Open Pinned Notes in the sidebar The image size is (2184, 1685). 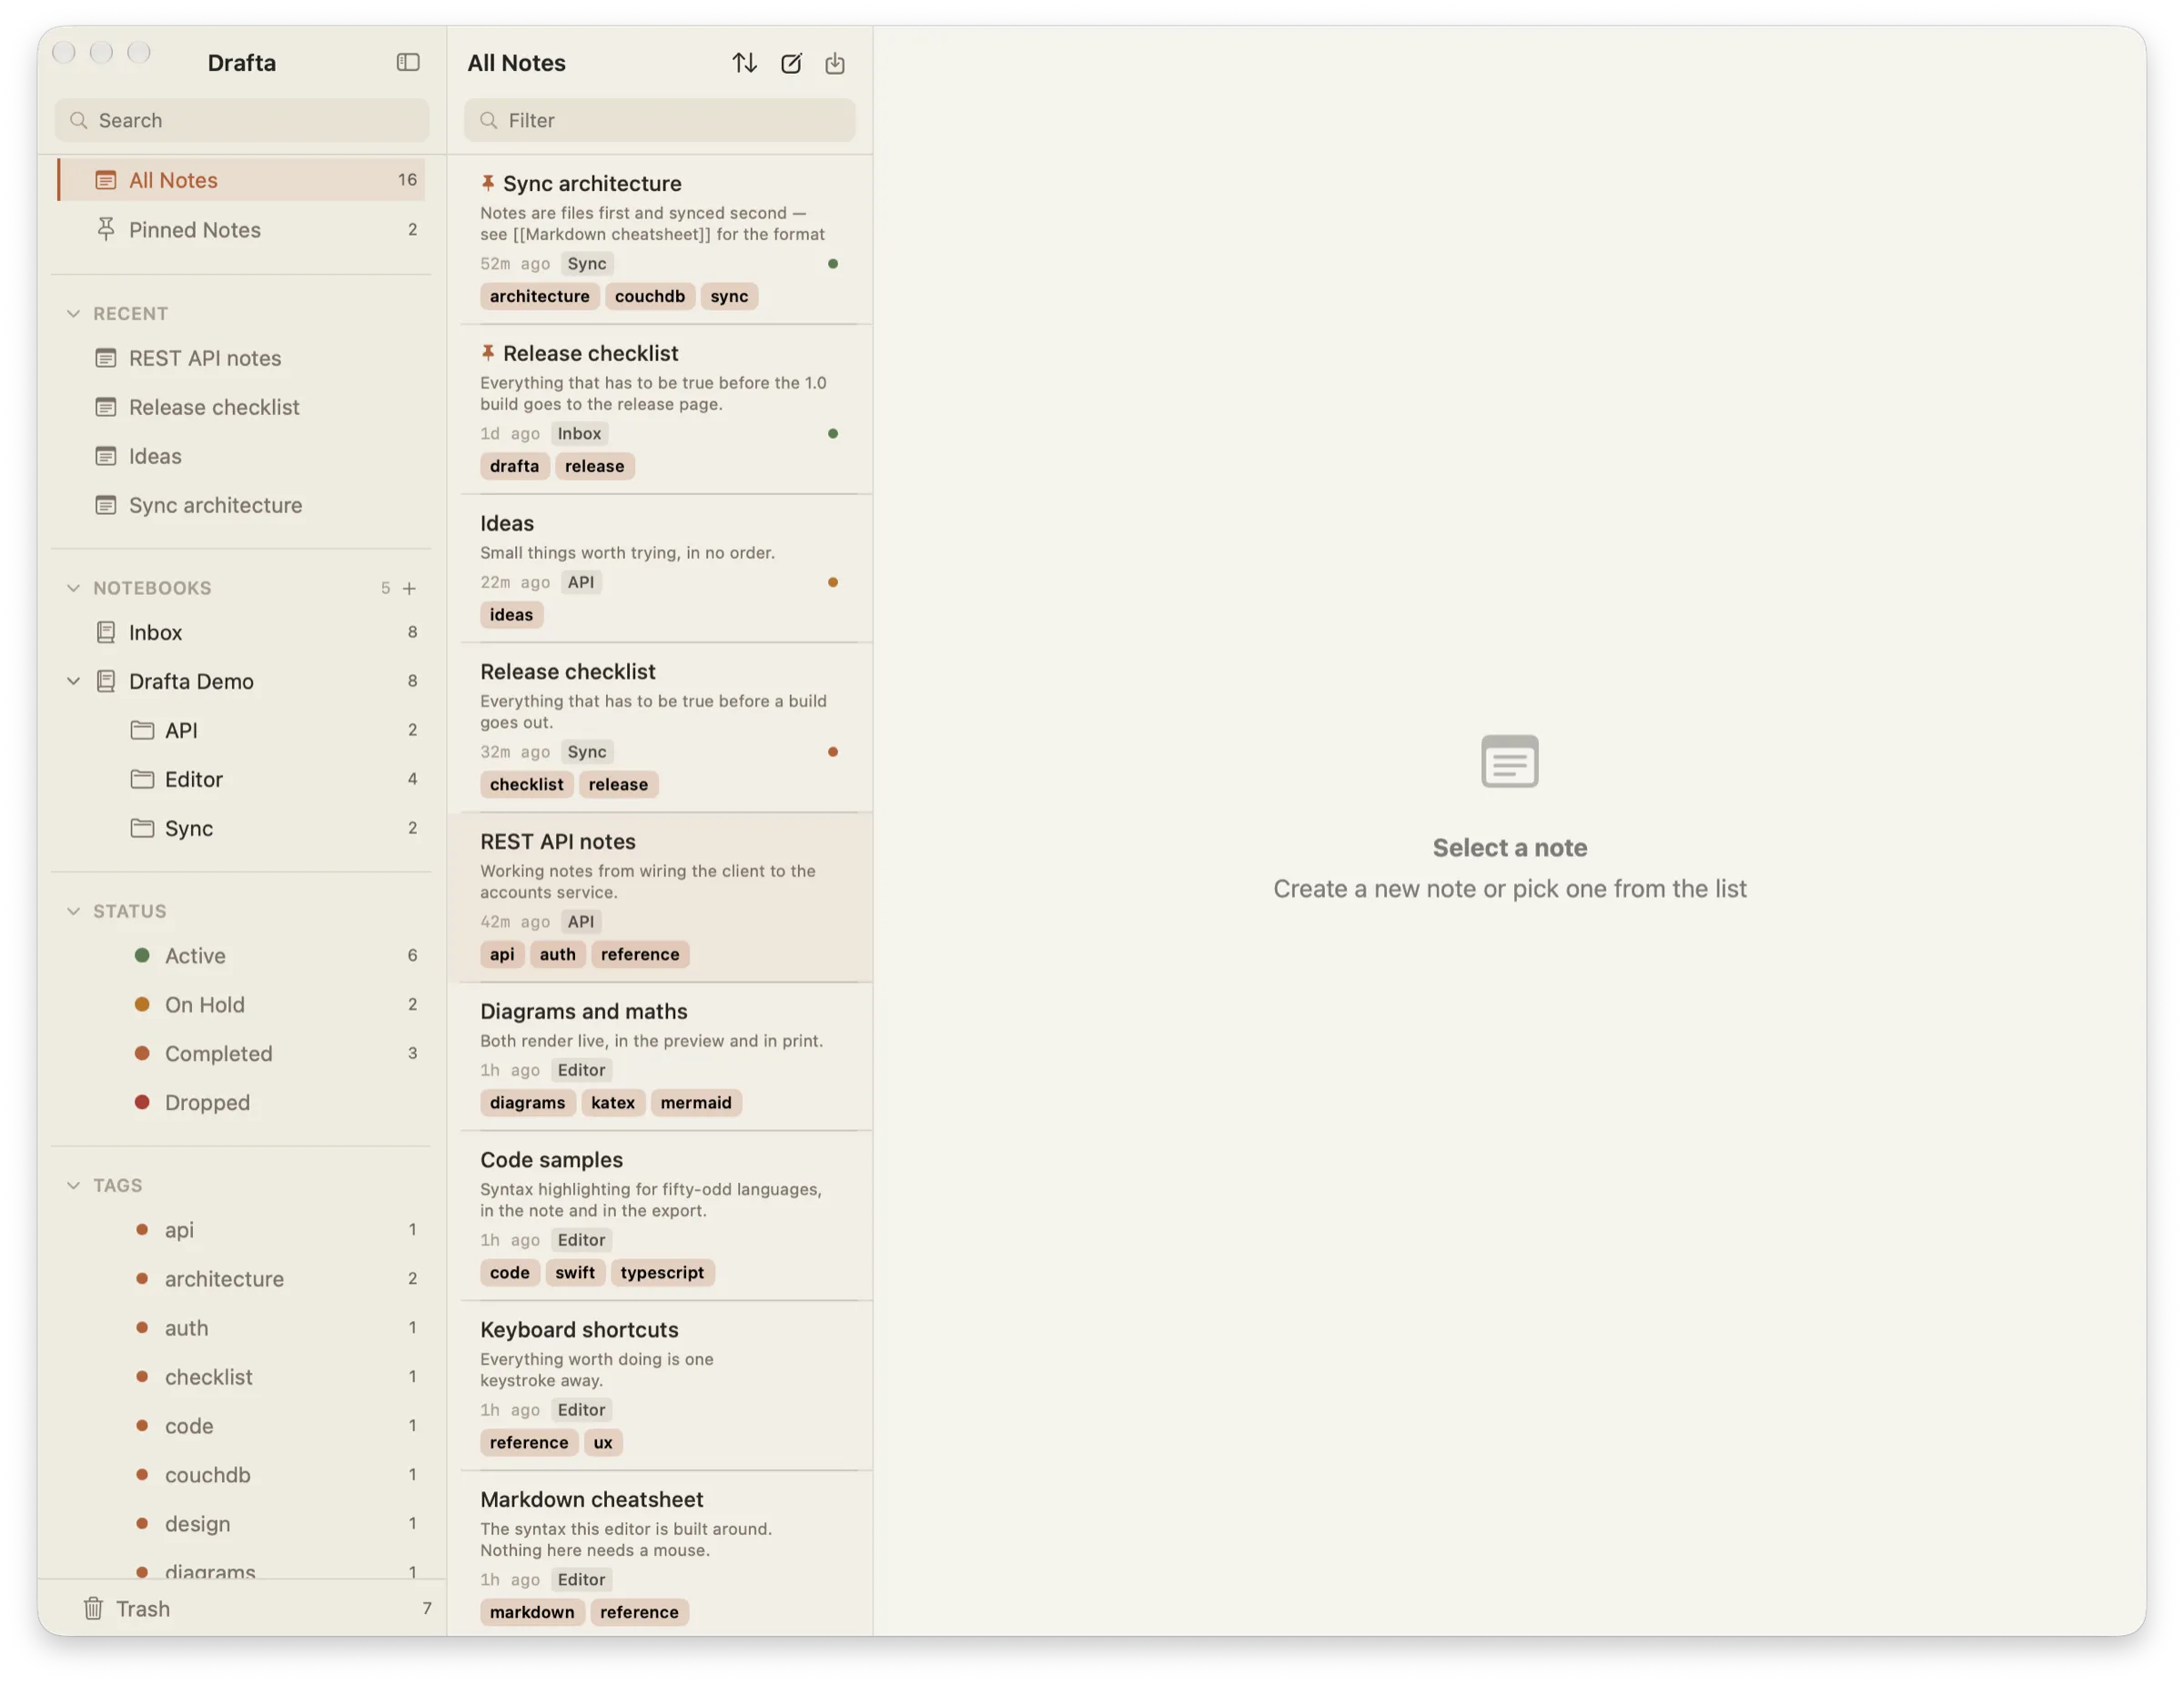[x=240, y=229]
